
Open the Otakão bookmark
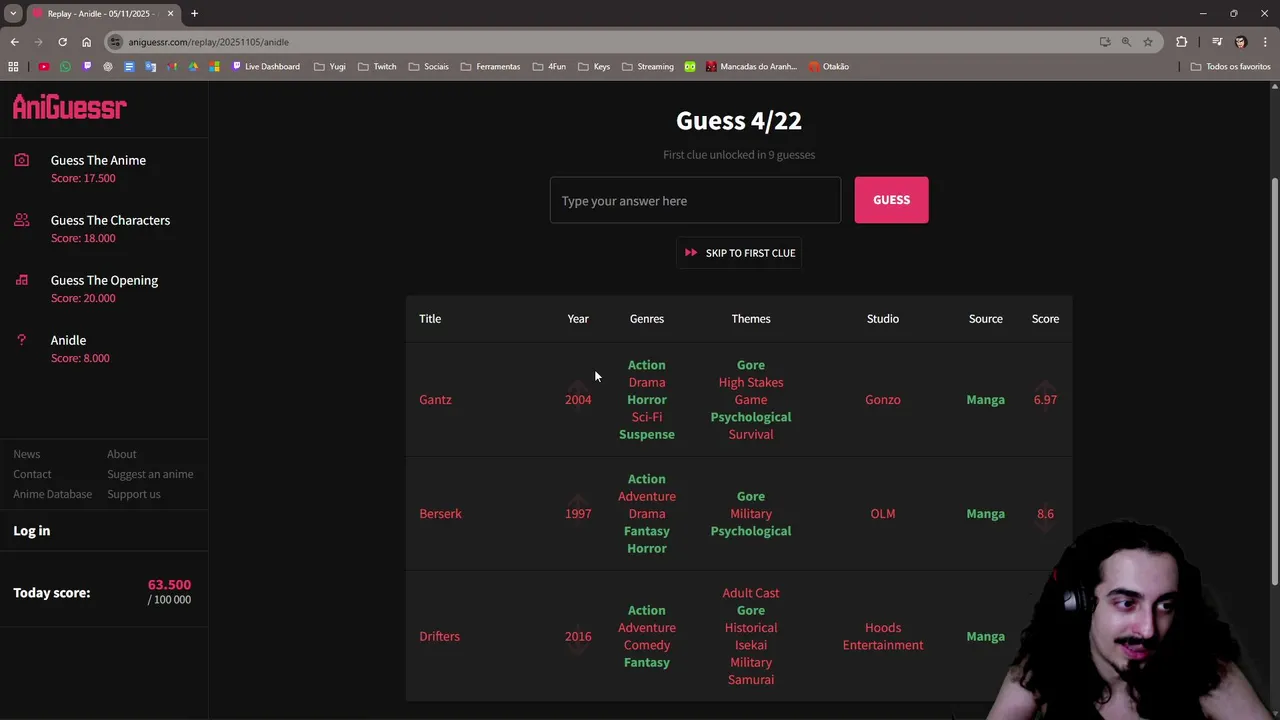coord(829,67)
